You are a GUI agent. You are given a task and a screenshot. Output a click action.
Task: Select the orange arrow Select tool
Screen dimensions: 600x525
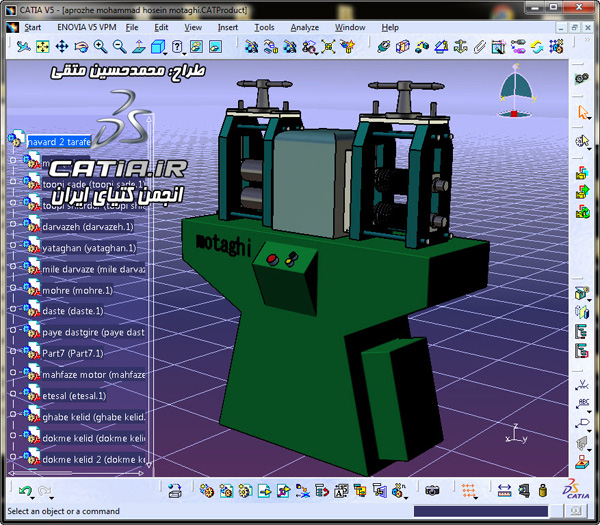pos(582,112)
